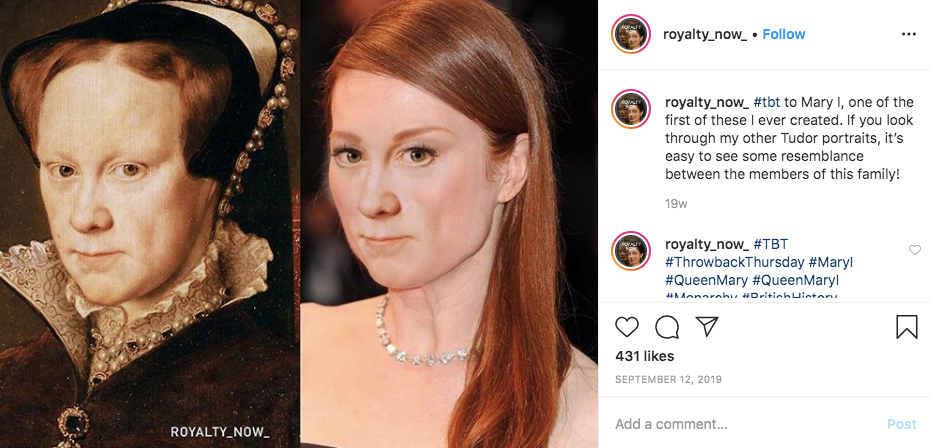931x448 pixels.
Task: View the 431 likes list
Action: point(644,356)
